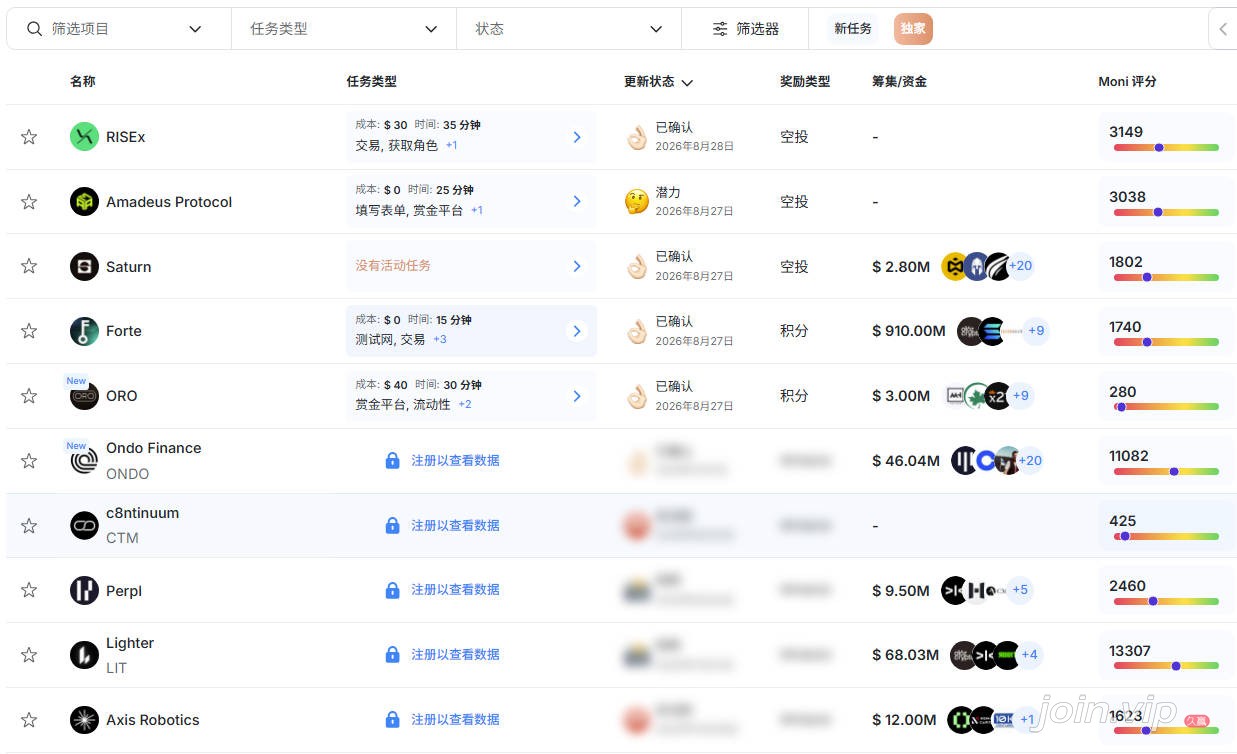Star the ORO project
This screenshot has height=754, width=1237.
coord(29,396)
